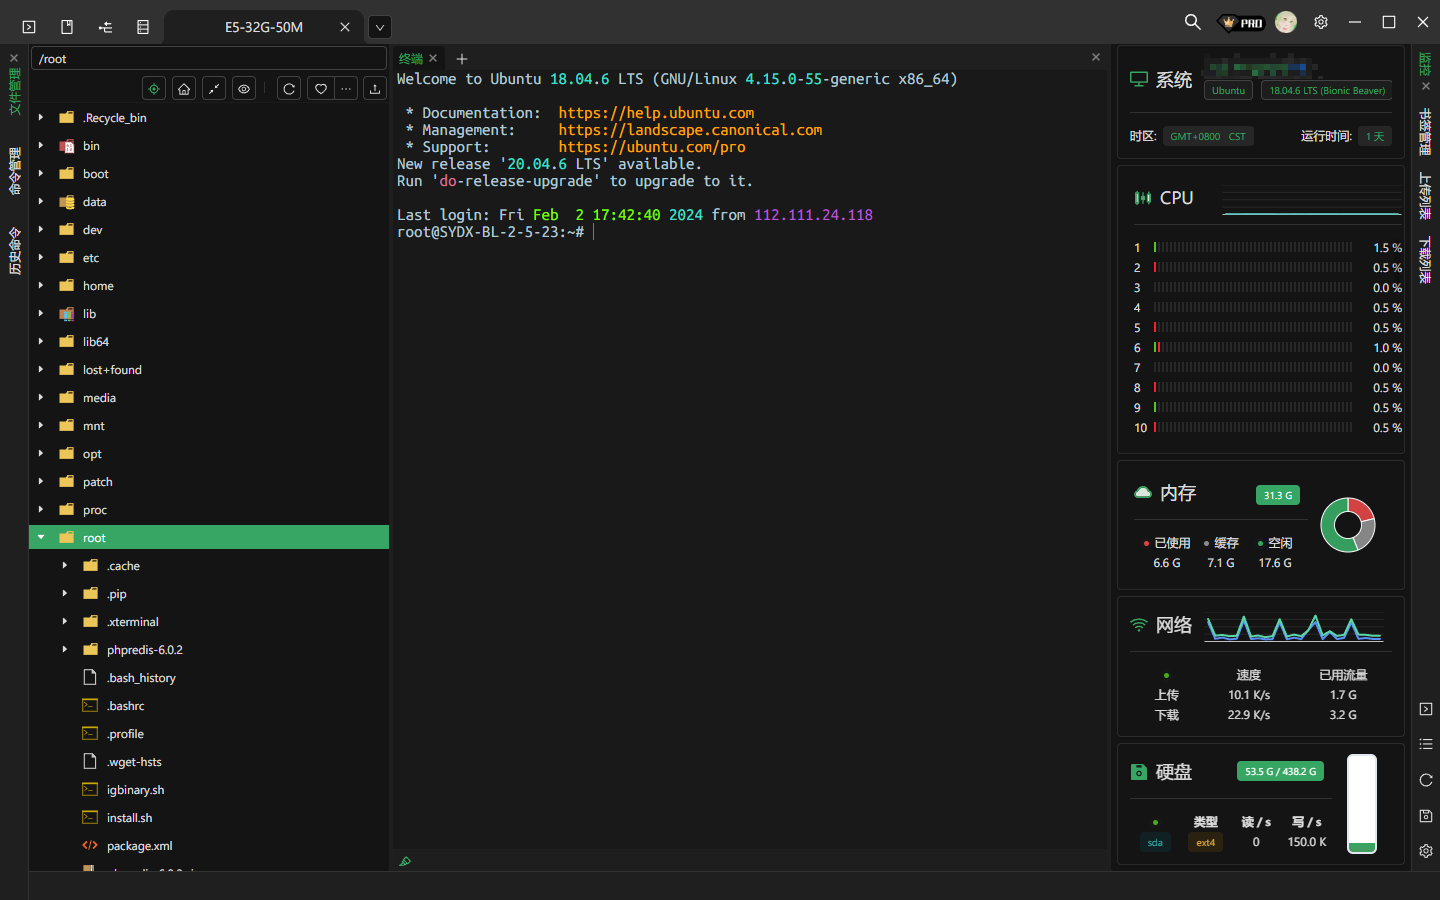Click the help.ubuntu.com link
The image size is (1440, 900).
click(x=656, y=113)
